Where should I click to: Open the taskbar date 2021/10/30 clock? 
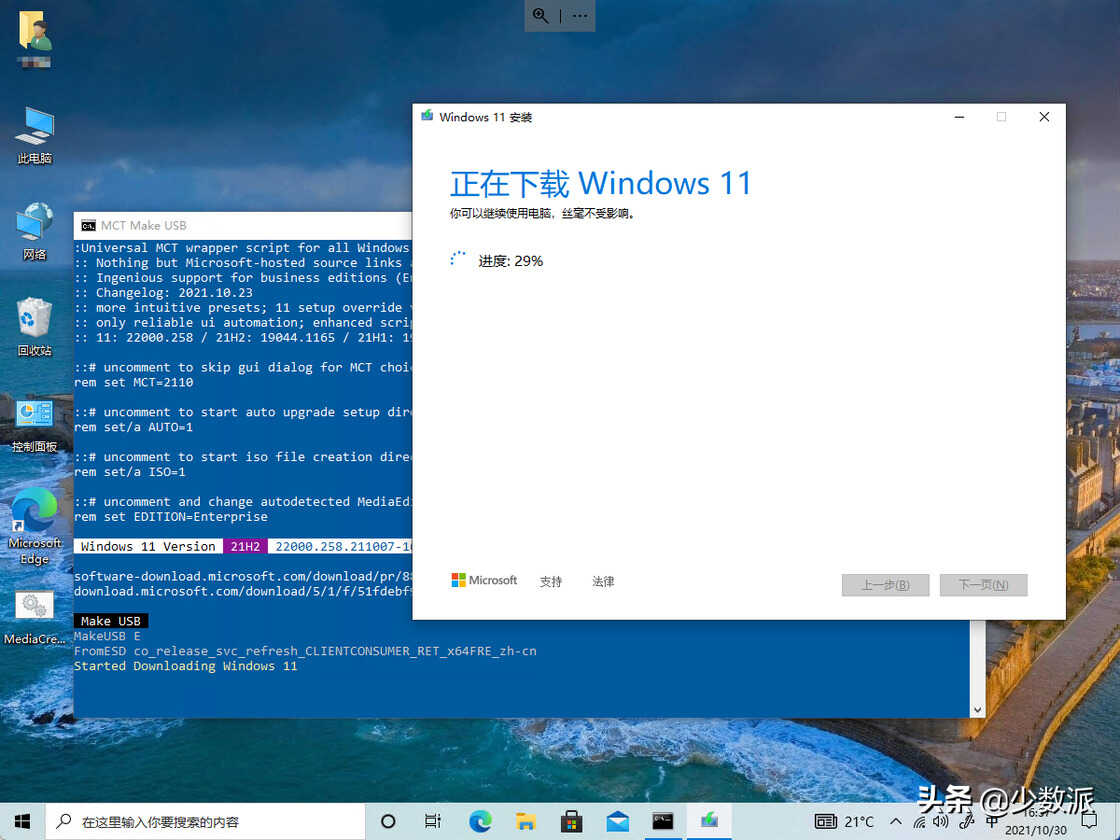tap(1036, 830)
